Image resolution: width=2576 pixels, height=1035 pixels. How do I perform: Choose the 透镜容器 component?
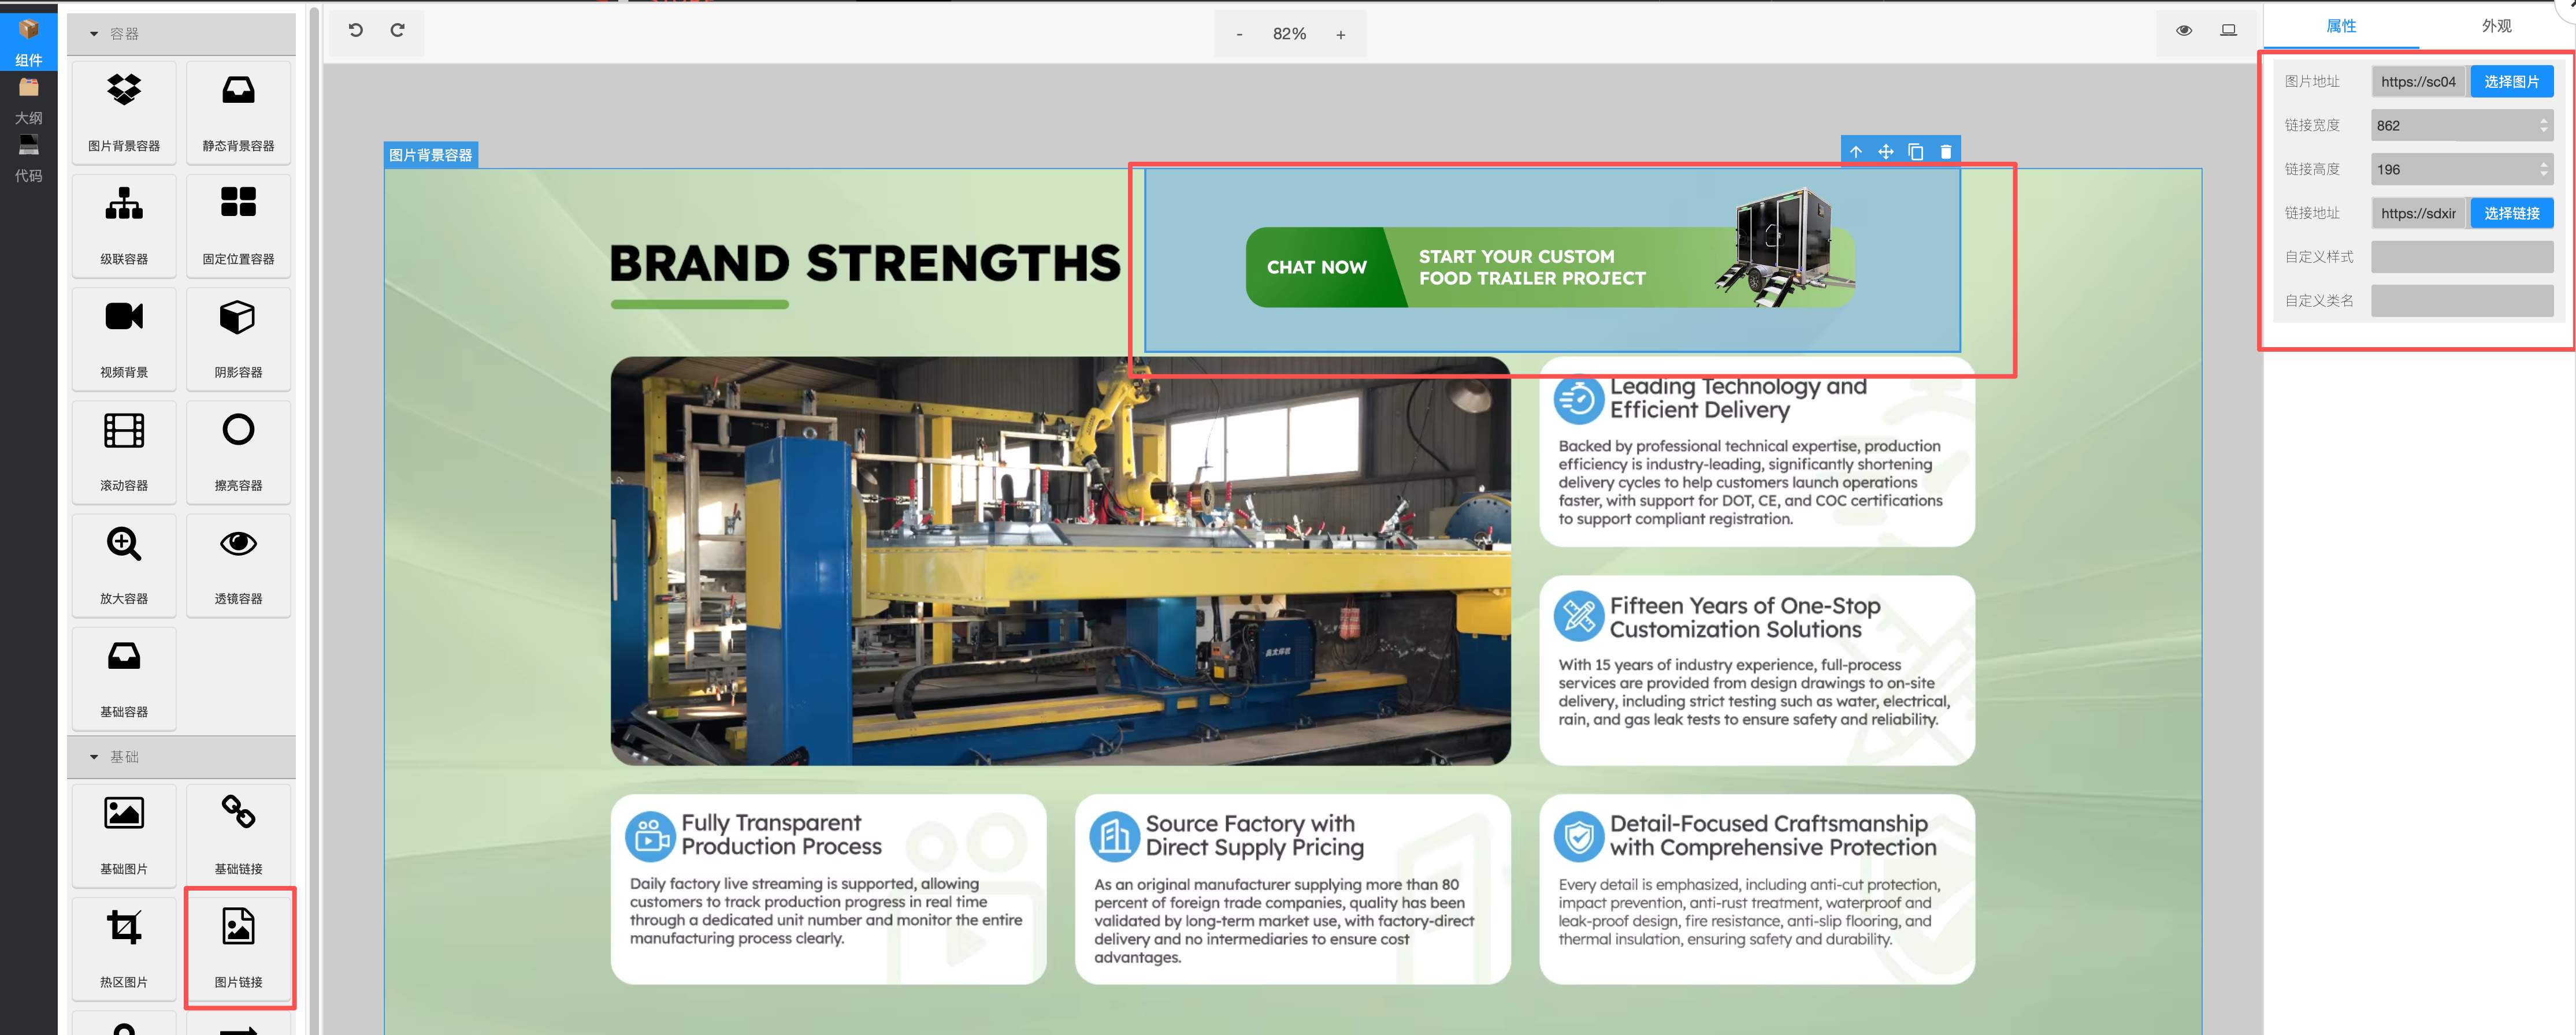(238, 565)
